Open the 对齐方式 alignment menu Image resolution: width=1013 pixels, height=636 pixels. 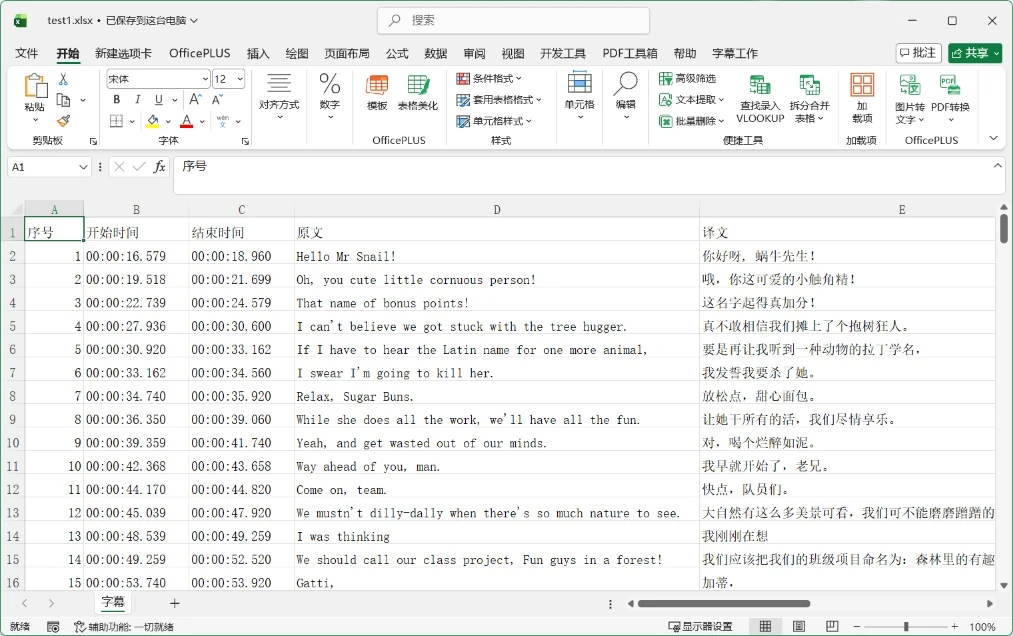279,96
